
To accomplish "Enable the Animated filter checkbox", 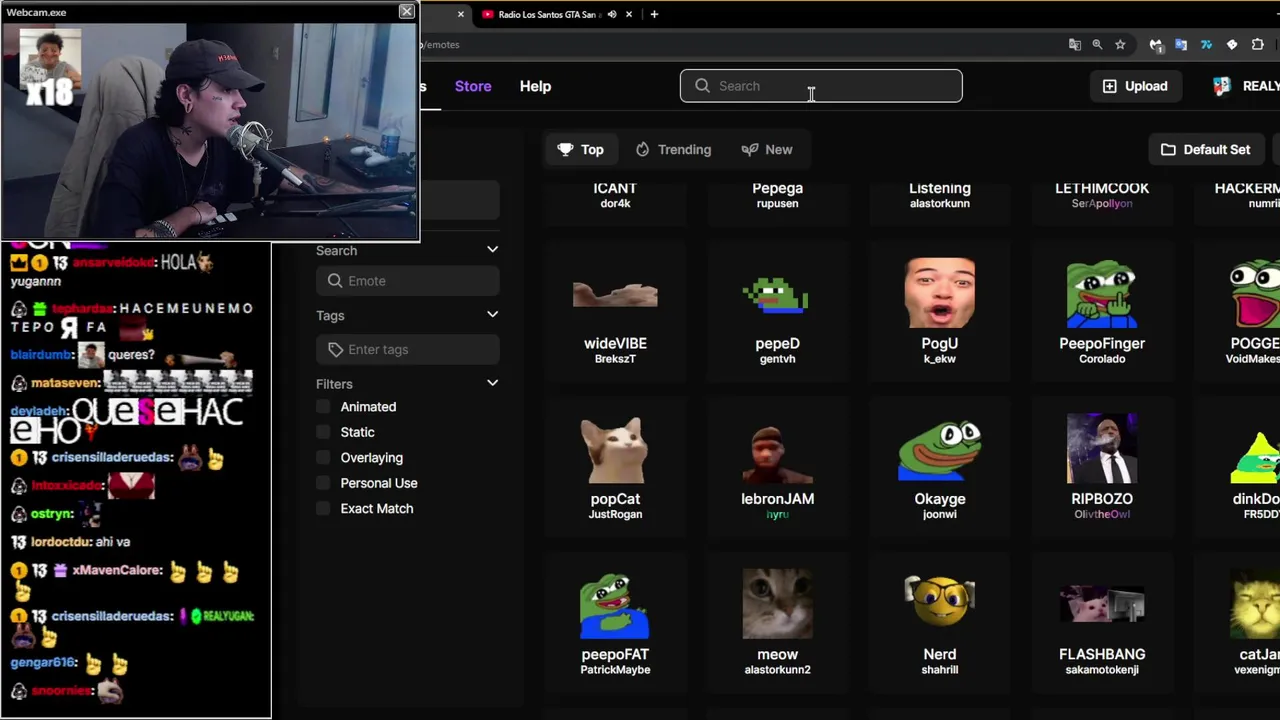I will (323, 407).
